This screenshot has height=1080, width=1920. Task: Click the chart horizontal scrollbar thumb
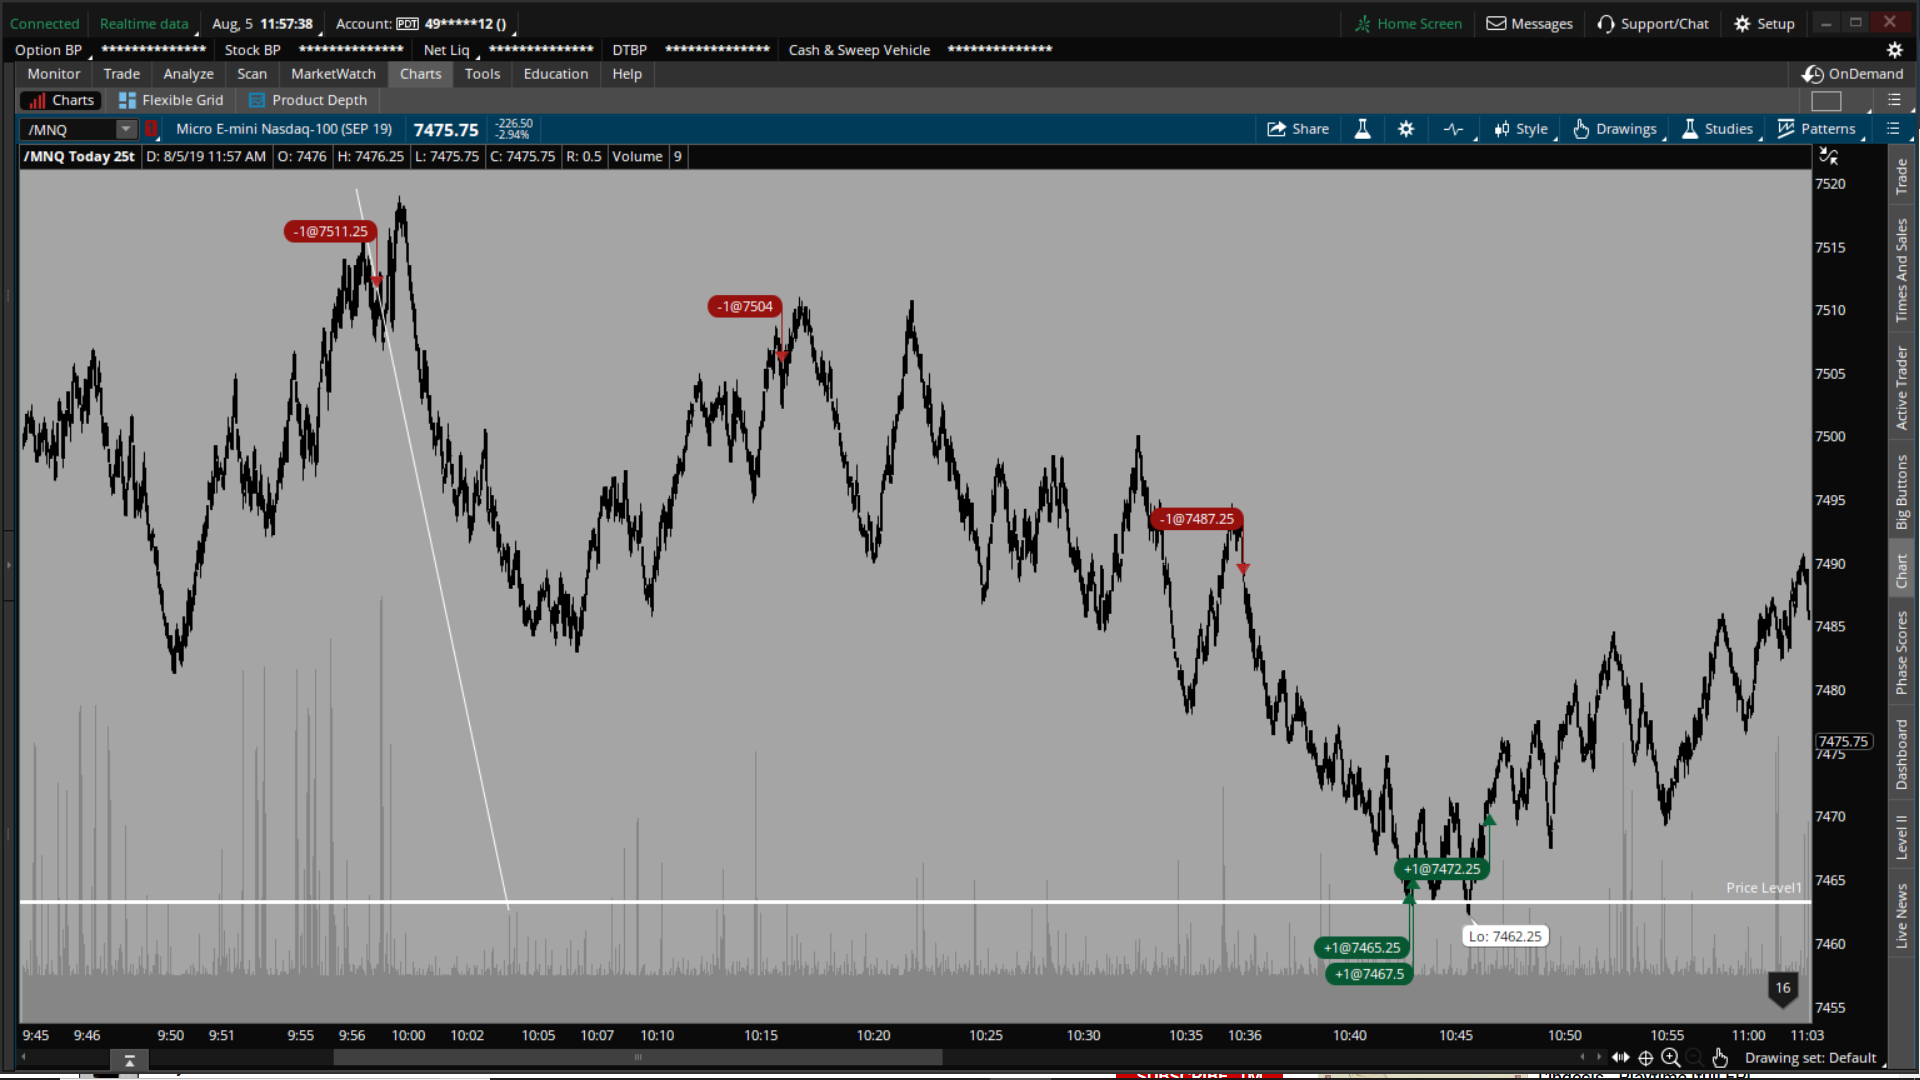(638, 1057)
